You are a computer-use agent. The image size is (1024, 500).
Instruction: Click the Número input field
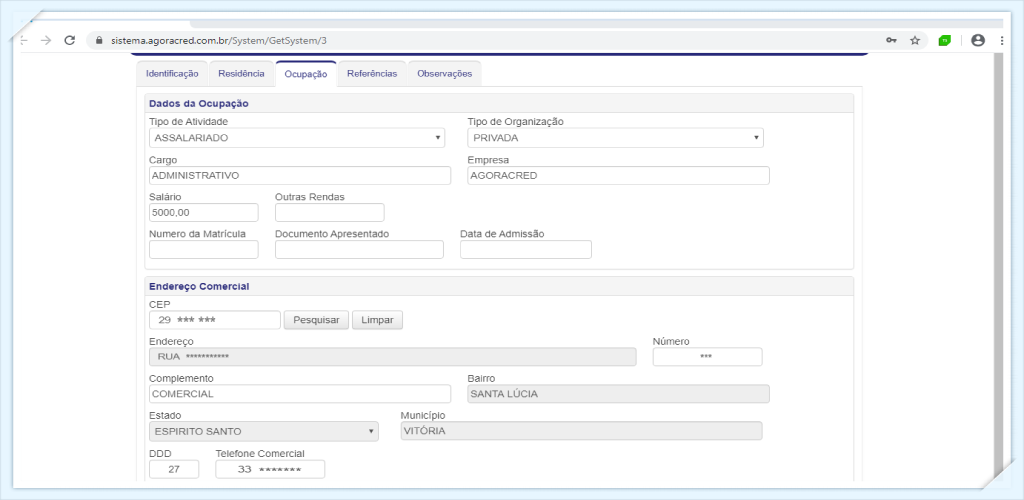click(x=707, y=357)
